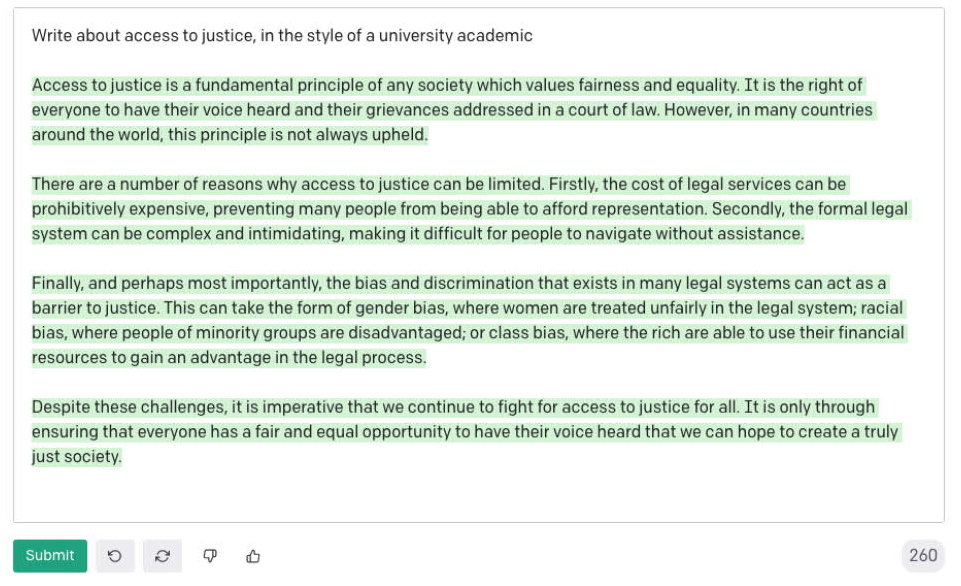
Task: Click the 260 token count badge
Action: point(923,555)
